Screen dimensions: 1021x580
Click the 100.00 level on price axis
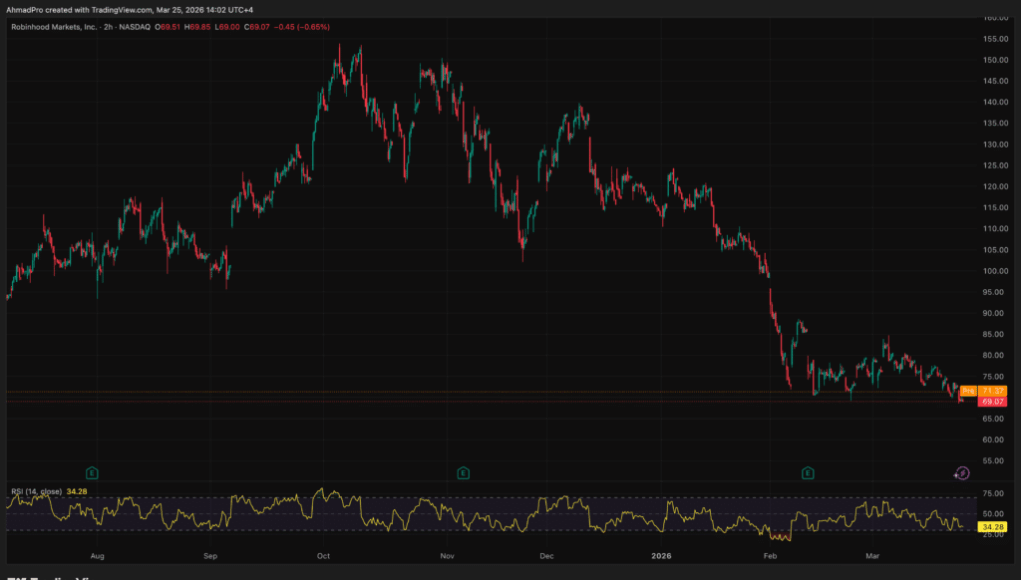[x=991, y=271]
